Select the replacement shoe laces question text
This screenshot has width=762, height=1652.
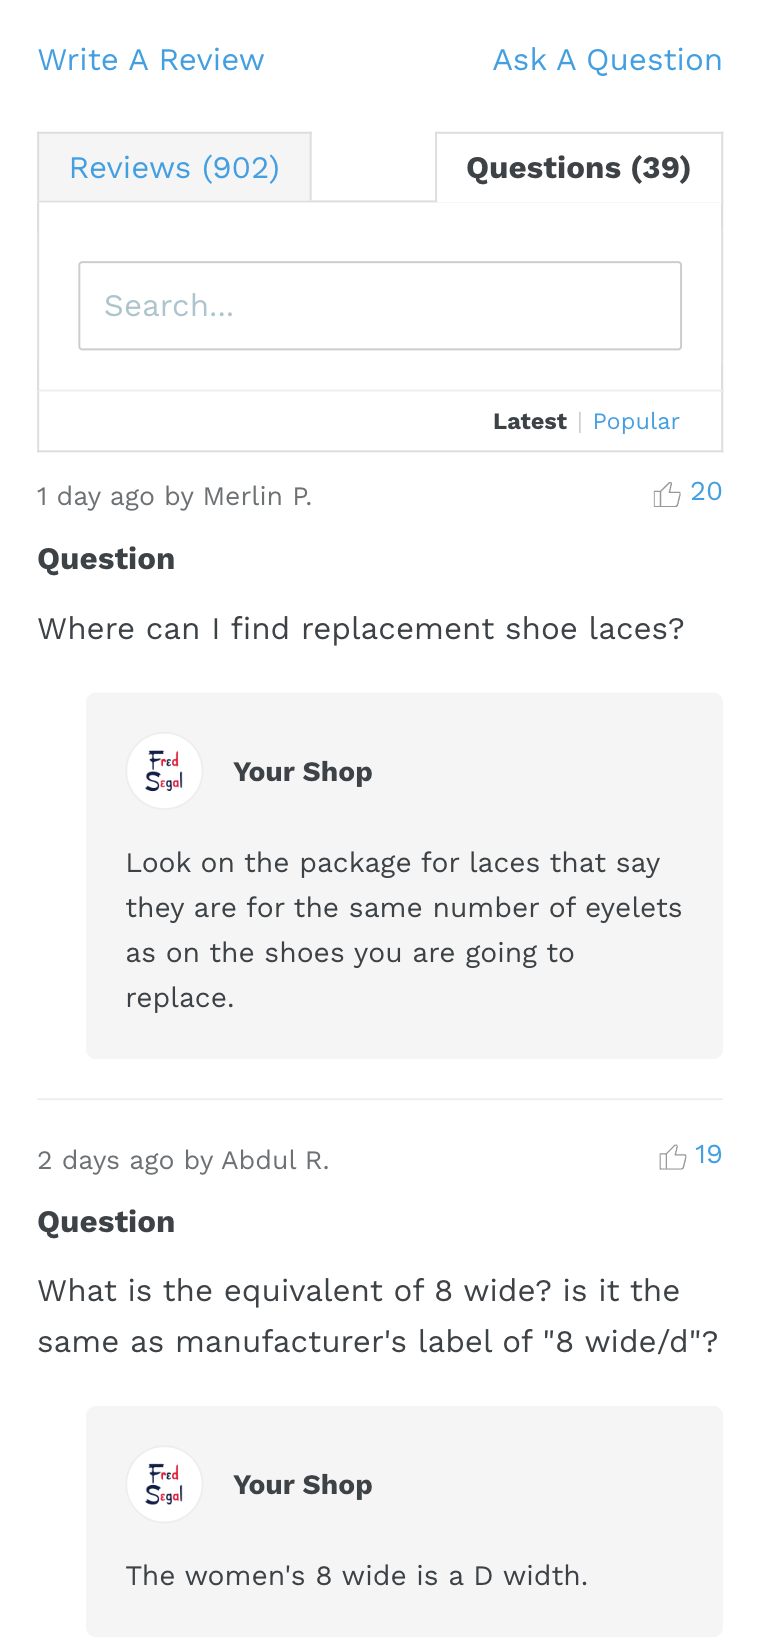point(361,629)
